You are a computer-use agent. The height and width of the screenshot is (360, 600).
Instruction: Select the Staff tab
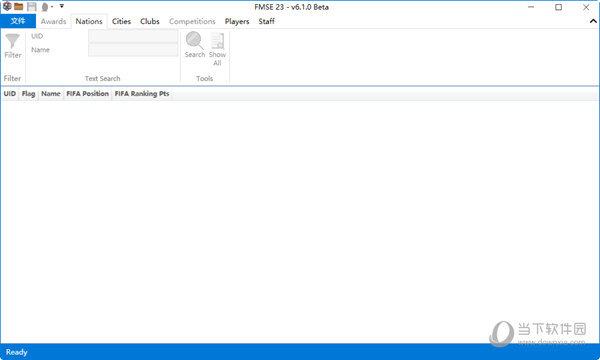[x=266, y=21]
